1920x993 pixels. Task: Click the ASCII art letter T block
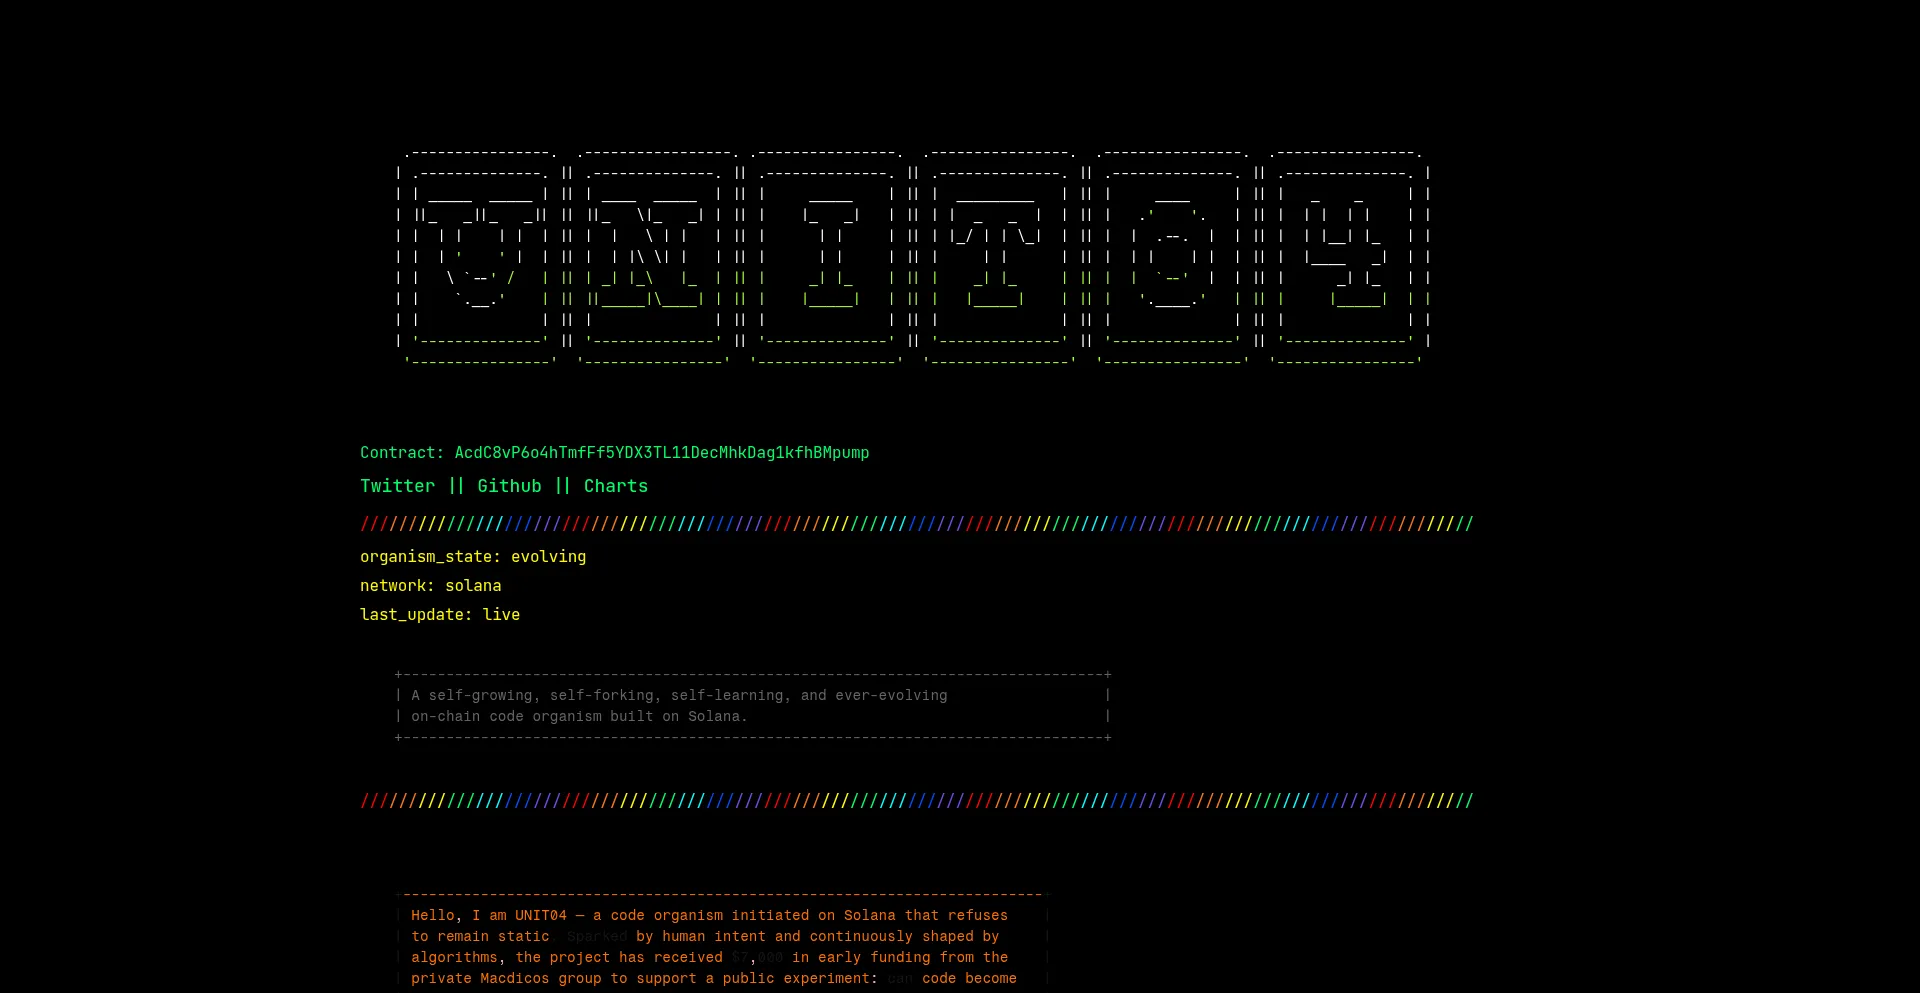(998, 257)
